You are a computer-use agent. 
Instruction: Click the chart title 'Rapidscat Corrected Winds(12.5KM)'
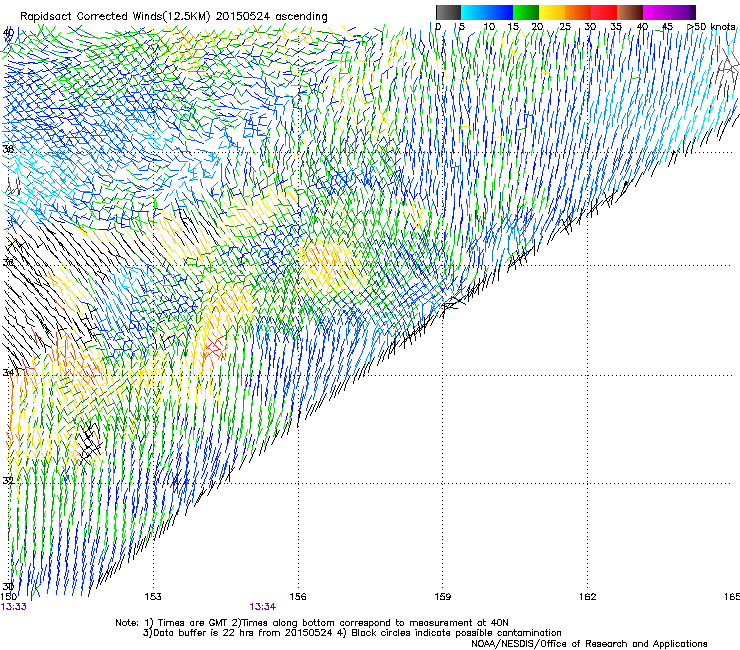(115, 17)
